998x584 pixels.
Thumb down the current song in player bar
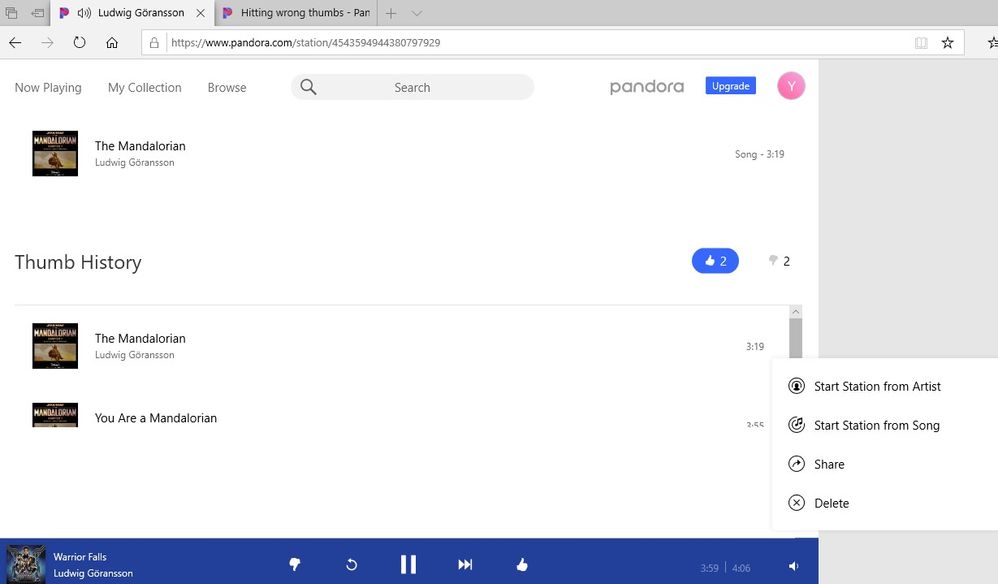pos(295,565)
